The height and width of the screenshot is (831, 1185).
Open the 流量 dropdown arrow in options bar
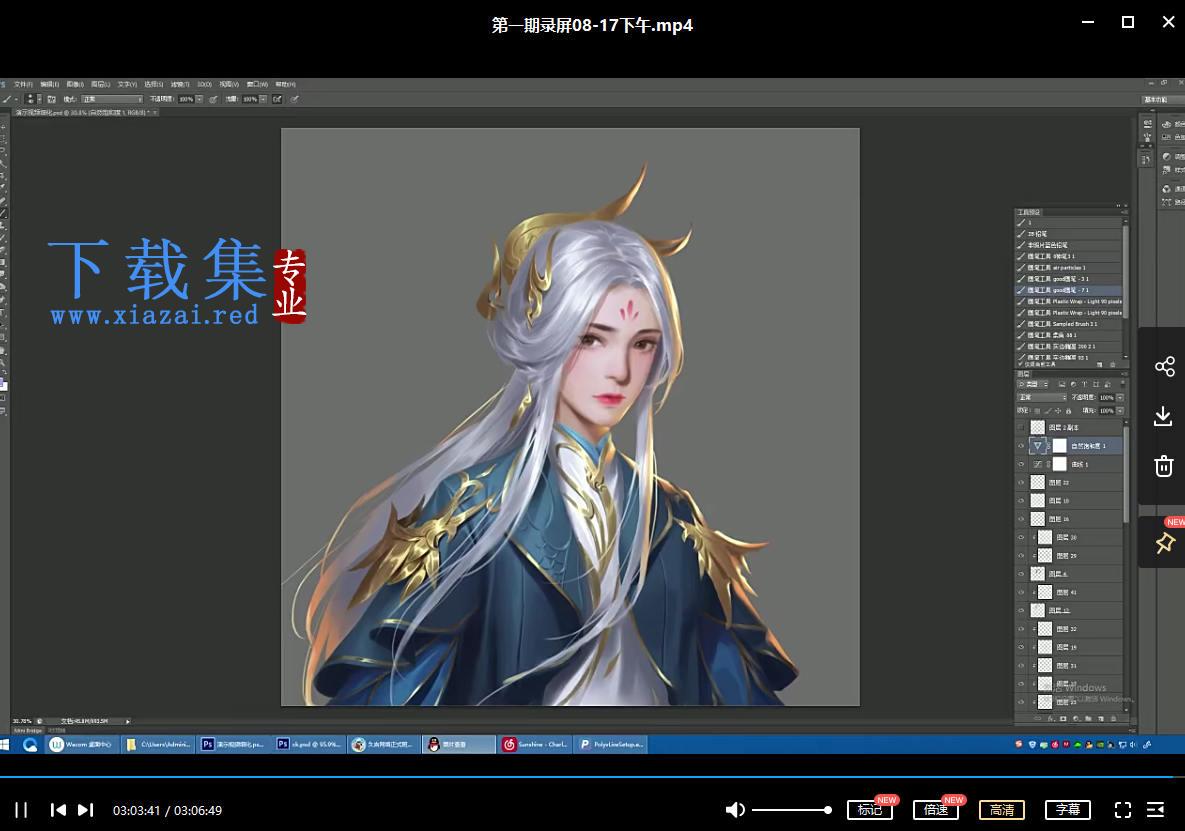tap(263, 99)
